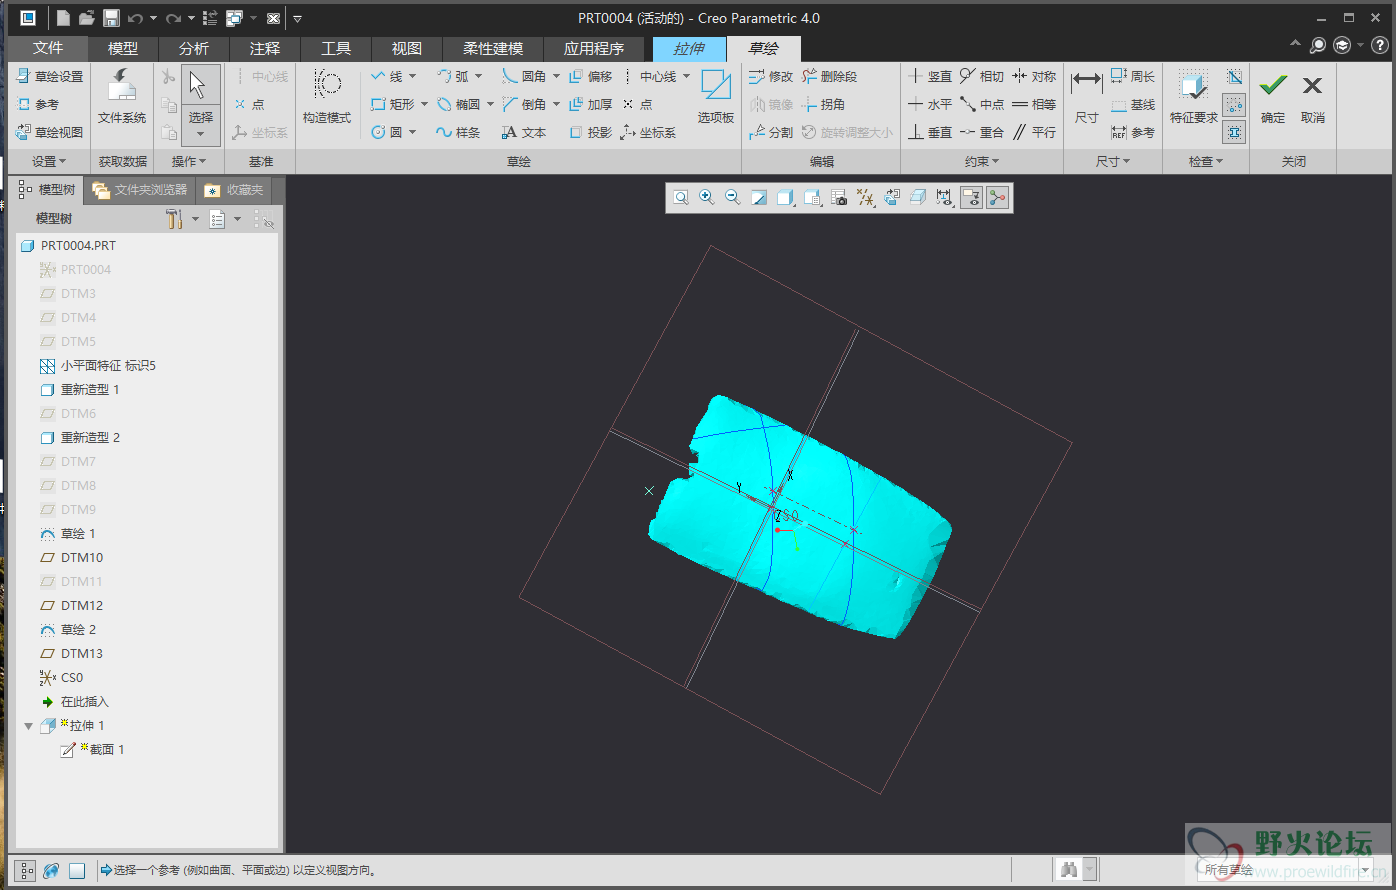Open the 约束 group dropdown
The width and height of the screenshot is (1396, 890).
(982, 161)
